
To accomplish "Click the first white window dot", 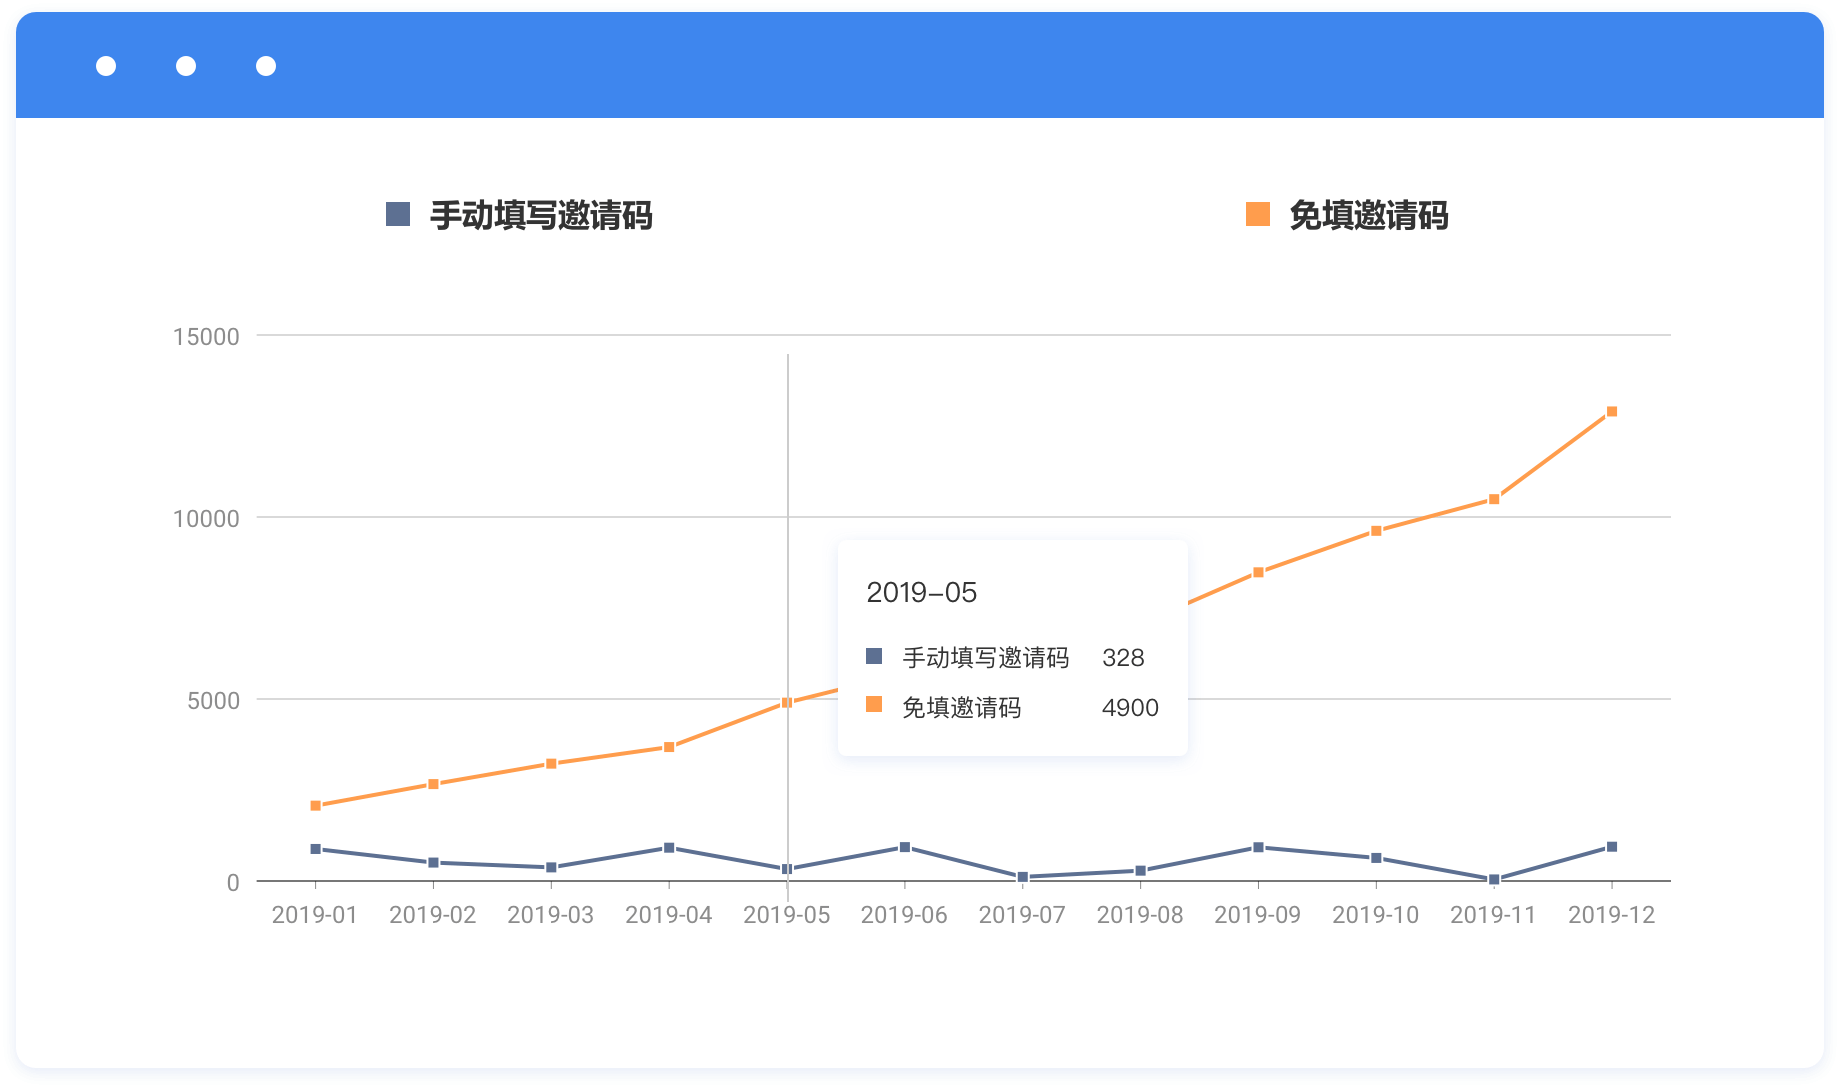I will tap(106, 66).
